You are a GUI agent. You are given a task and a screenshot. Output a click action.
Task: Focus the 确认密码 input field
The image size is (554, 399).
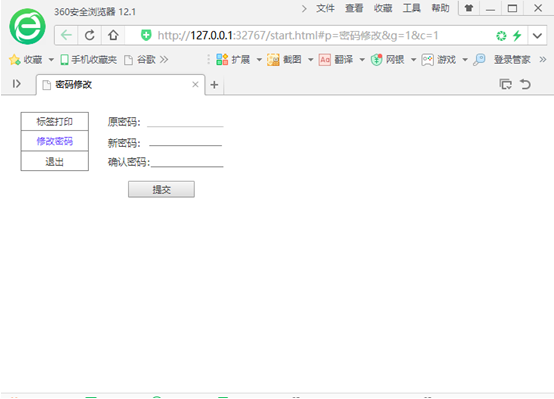tap(187, 162)
